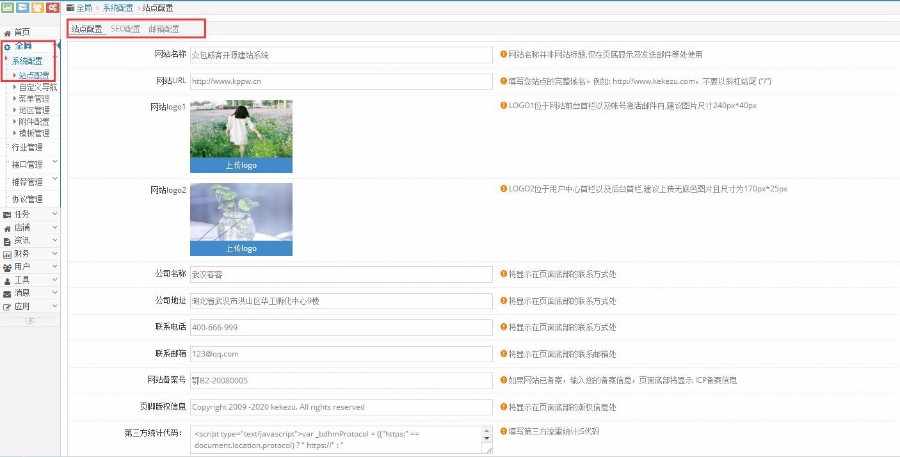This screenshot has height=457, width=900.
Task: Expand the 工具 menu chevron
Action: 55,280
